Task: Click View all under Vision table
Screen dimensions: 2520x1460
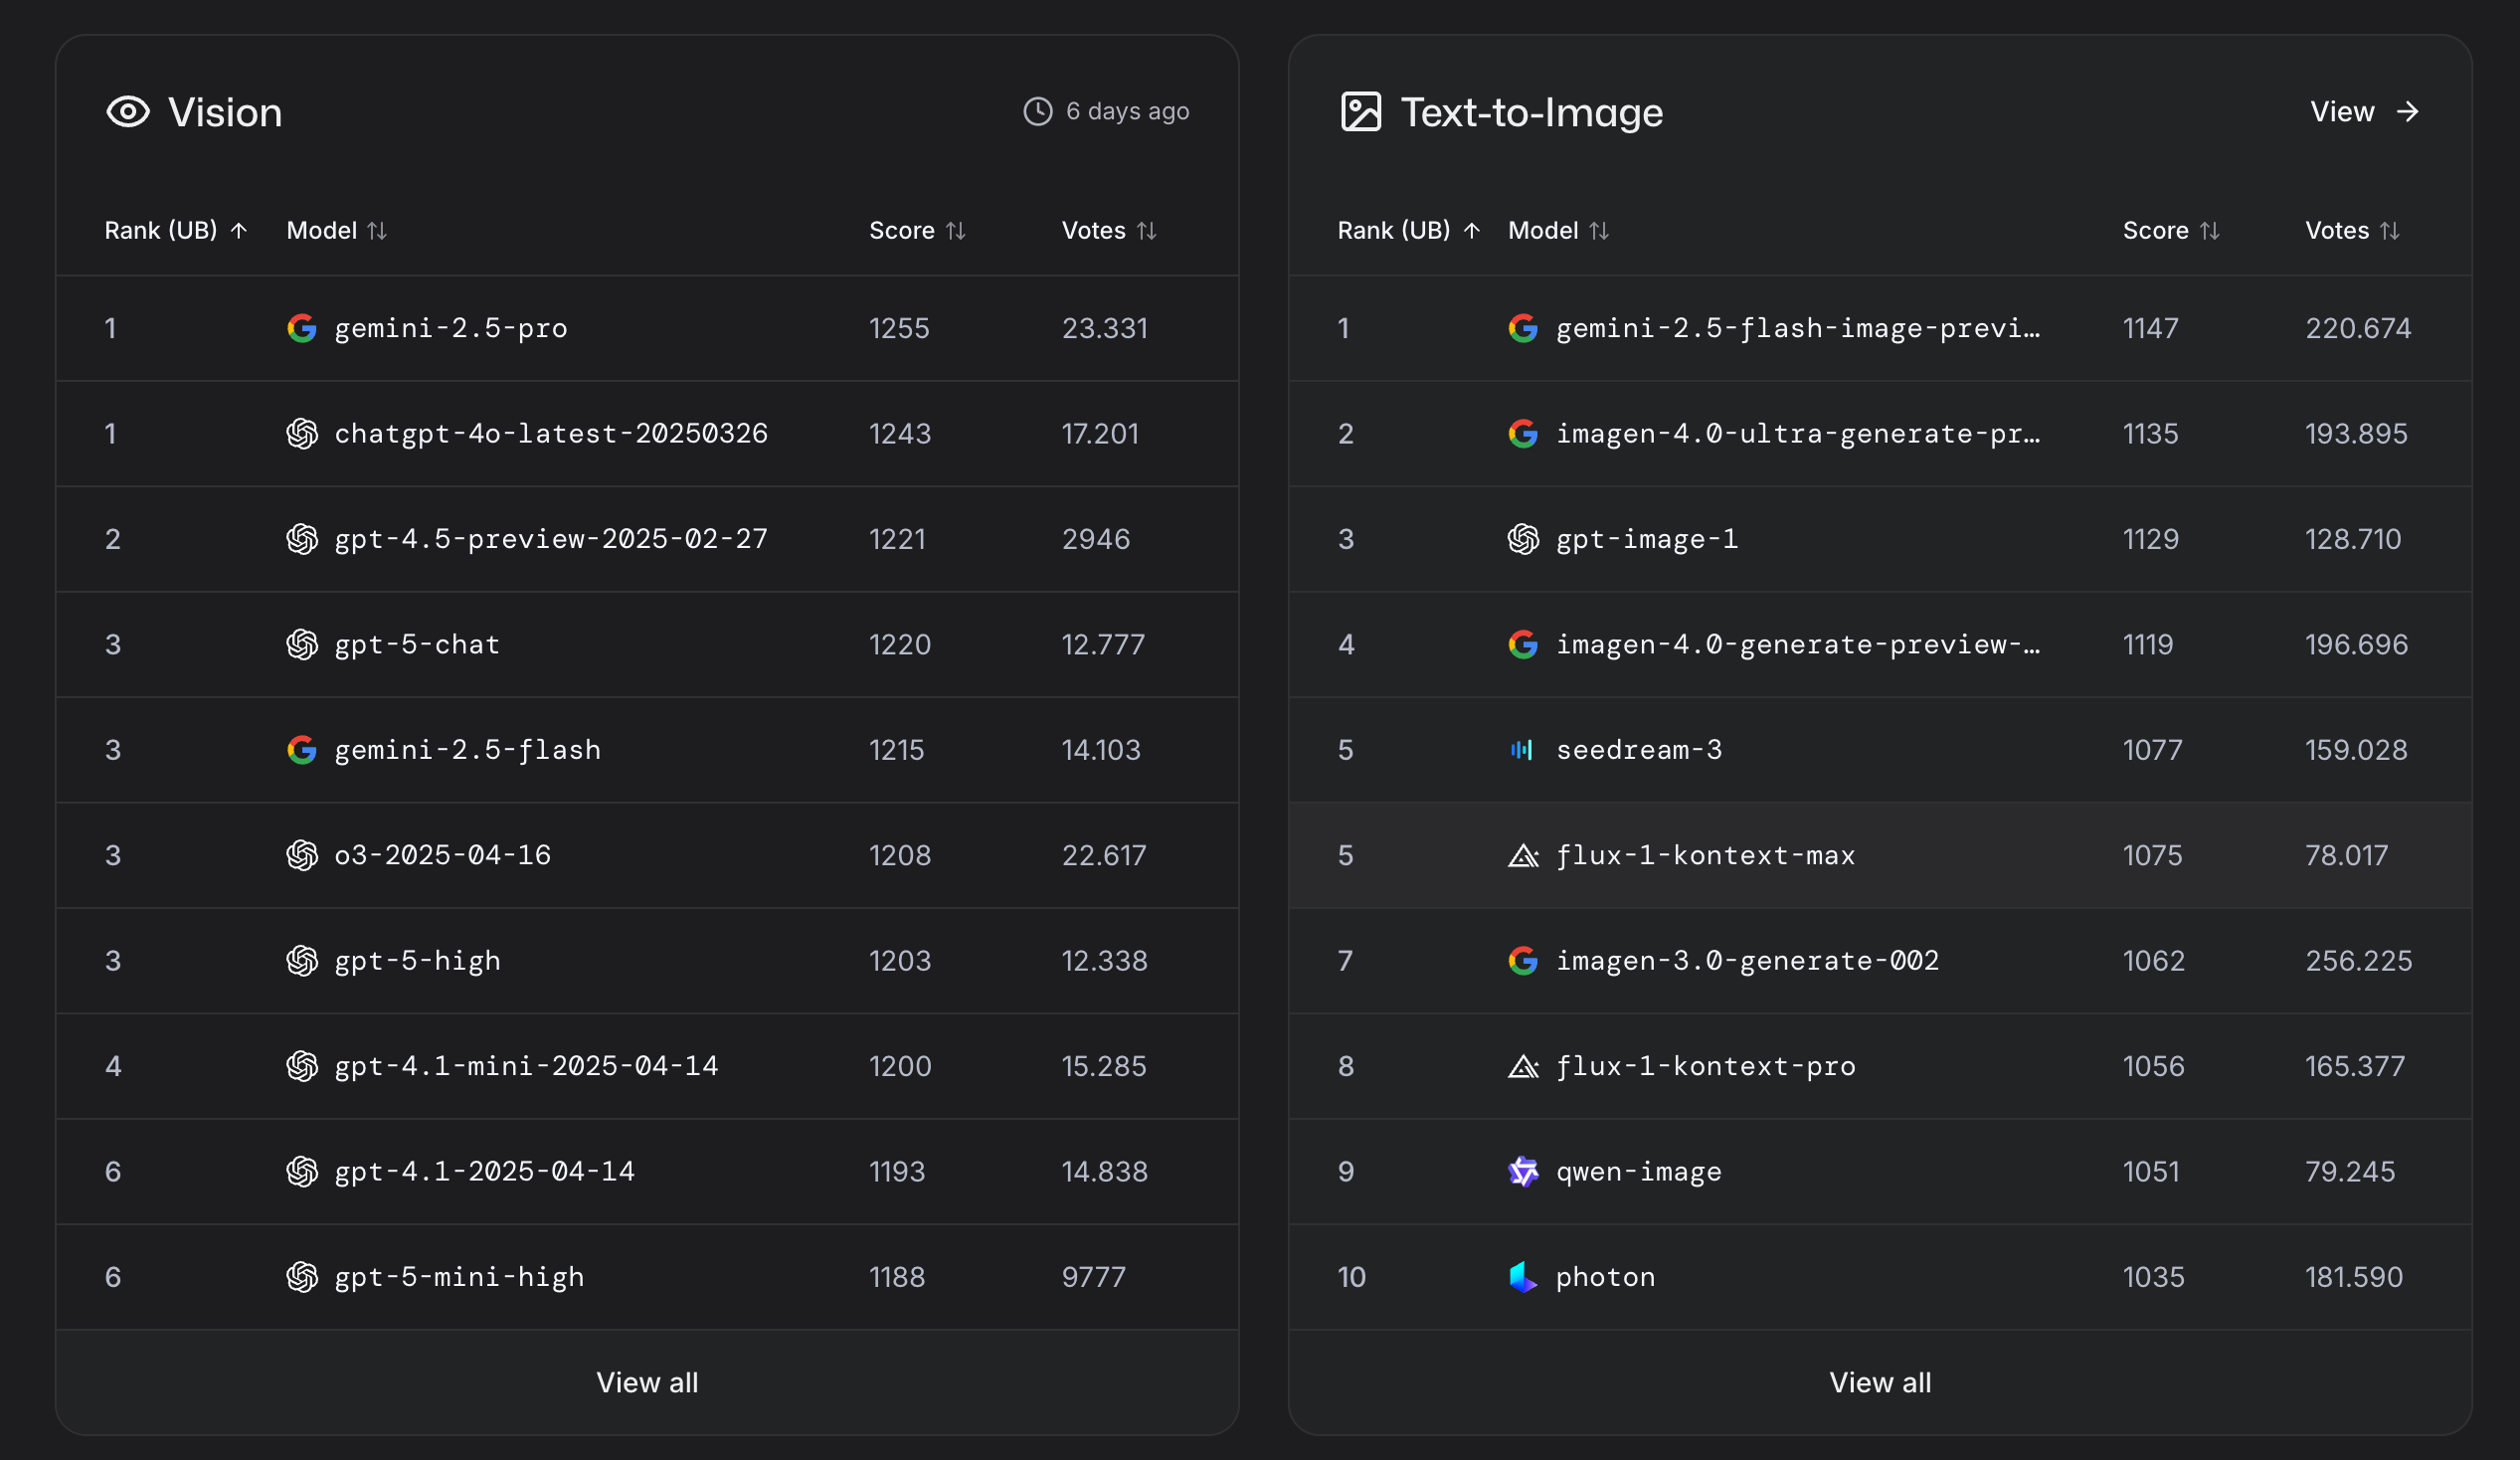Action: click(x=647, y=1382)
